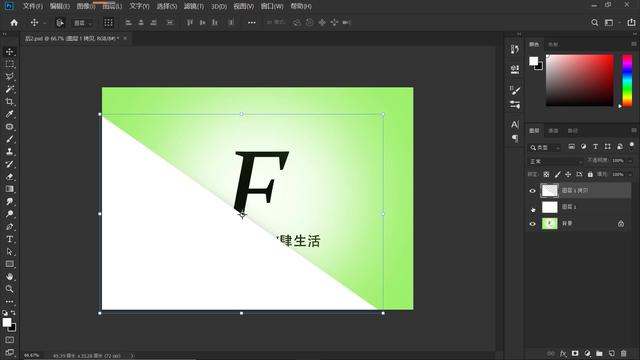Open more options ellipsis in options bar
Image resolution: width=640 pixels, height=360 pixels.
[x=252, y=23]
